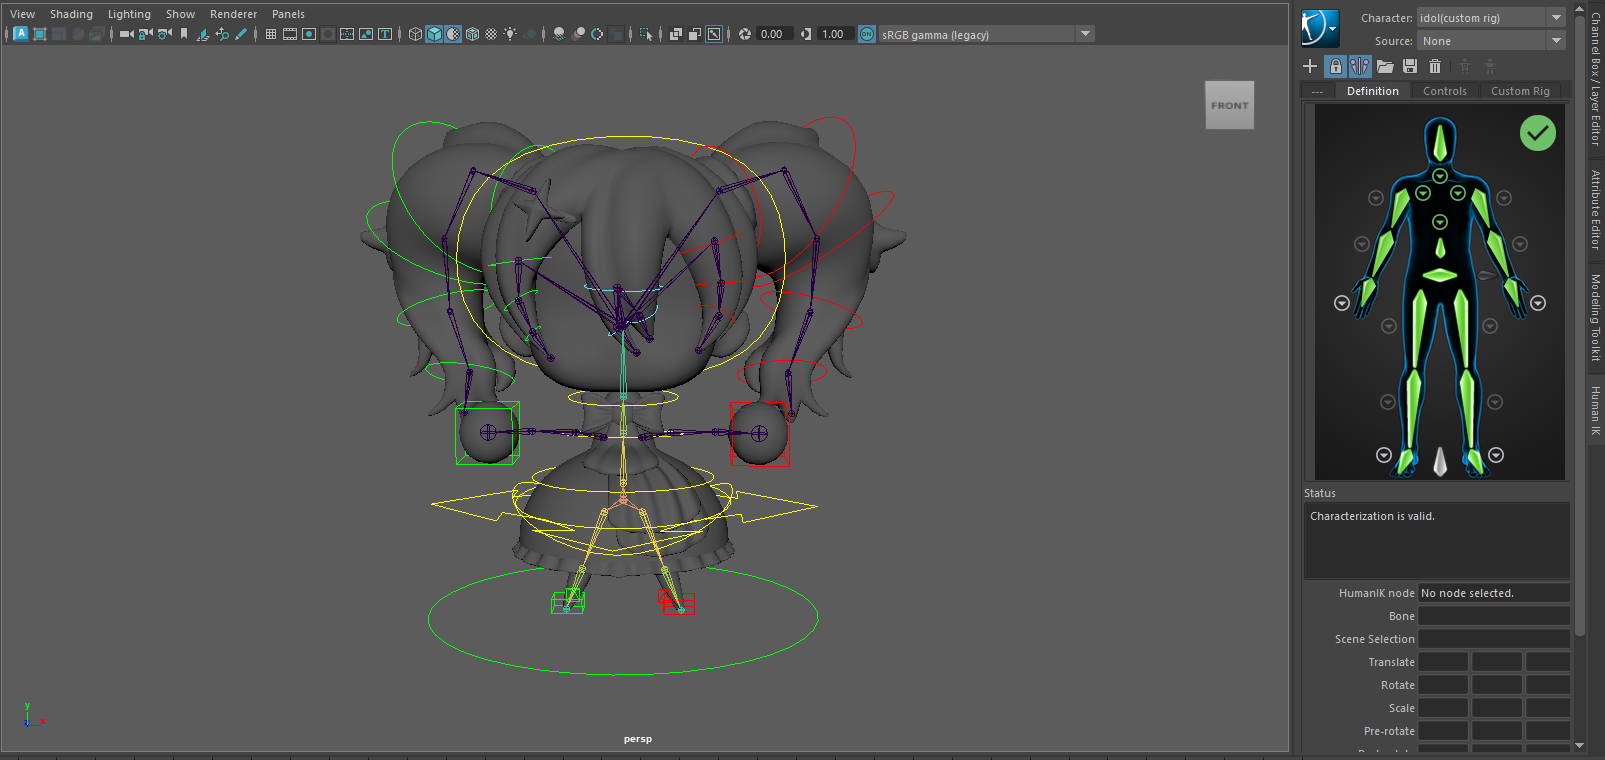Viewport: 1605px width, 760px height.
Task: Click the Bookmarks icon in viewport toolbar
Action: click(184, 34)
